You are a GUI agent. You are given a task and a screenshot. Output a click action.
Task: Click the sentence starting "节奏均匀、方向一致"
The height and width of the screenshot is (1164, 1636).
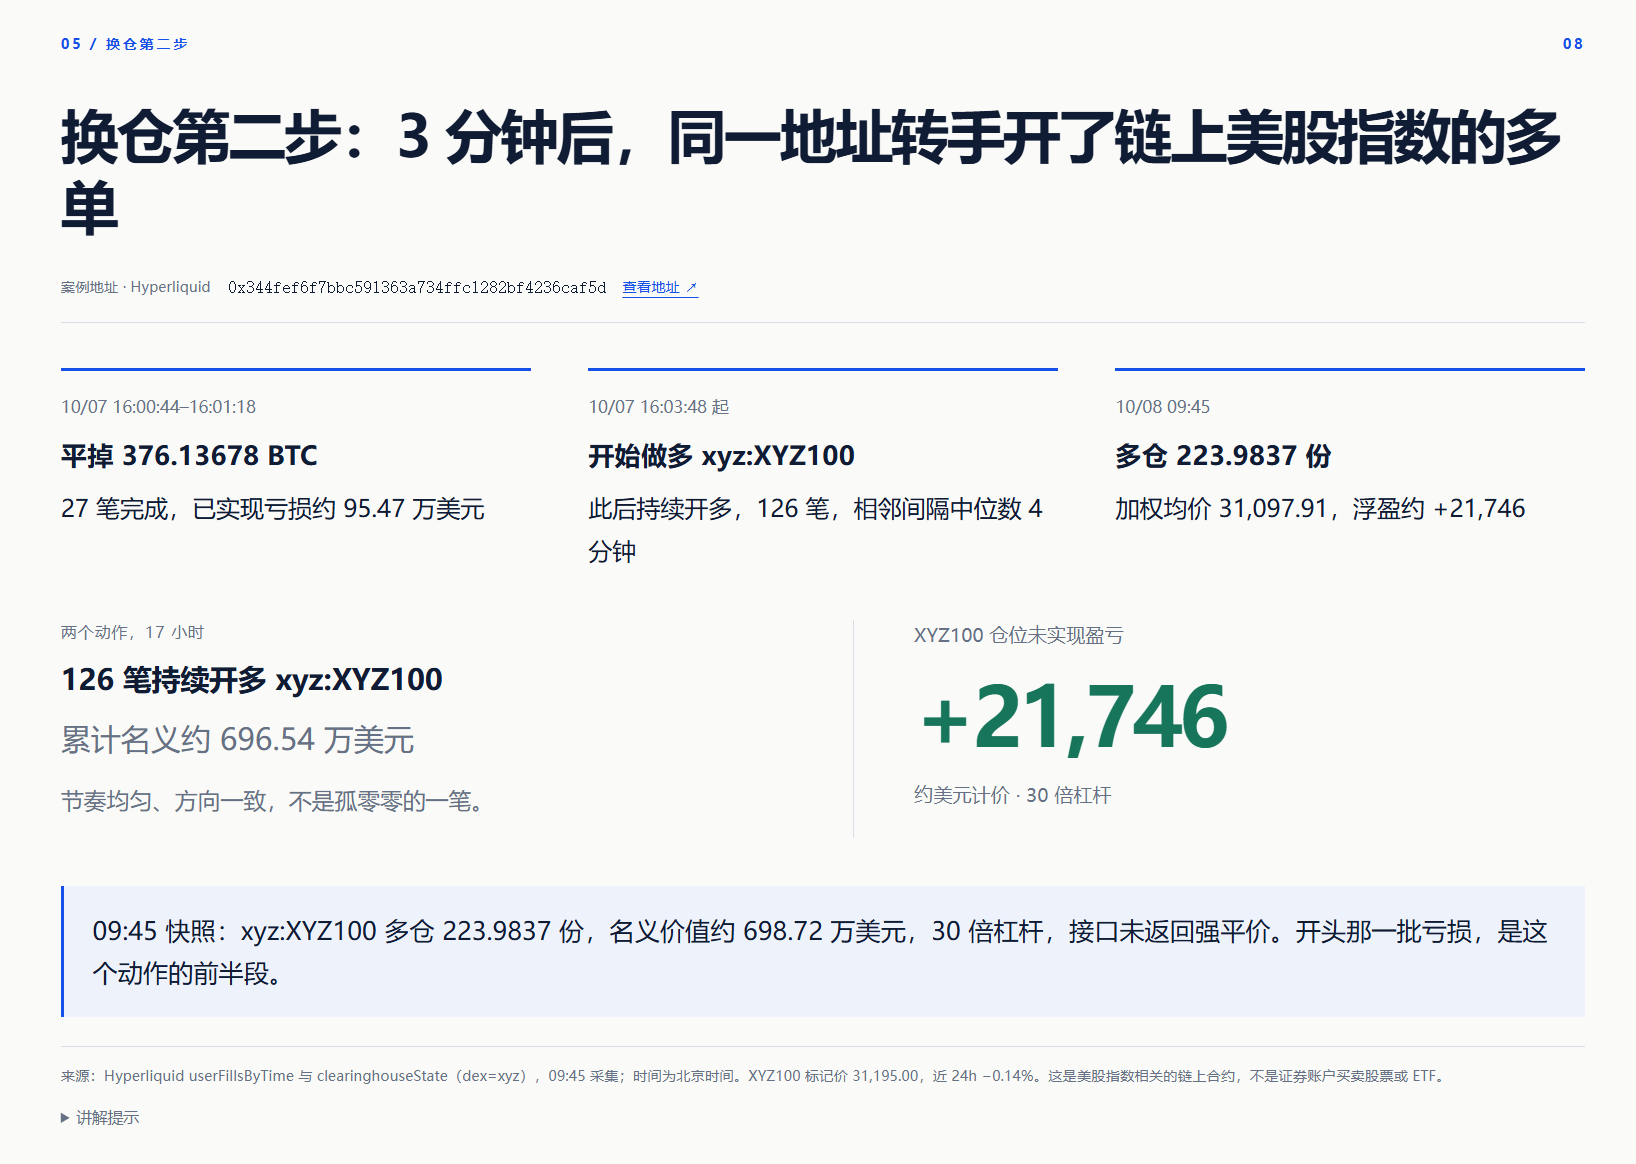272,802
